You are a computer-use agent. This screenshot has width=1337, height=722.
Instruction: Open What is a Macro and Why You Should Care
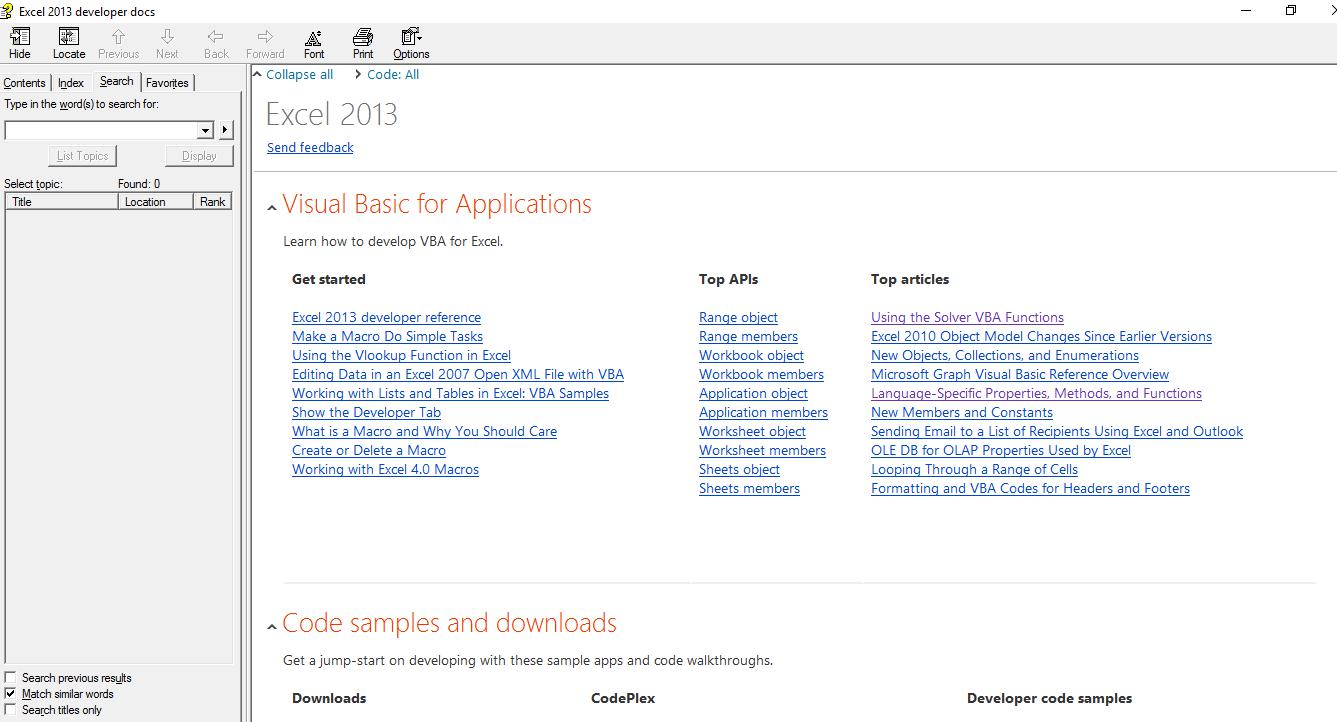tap(424, 432)
